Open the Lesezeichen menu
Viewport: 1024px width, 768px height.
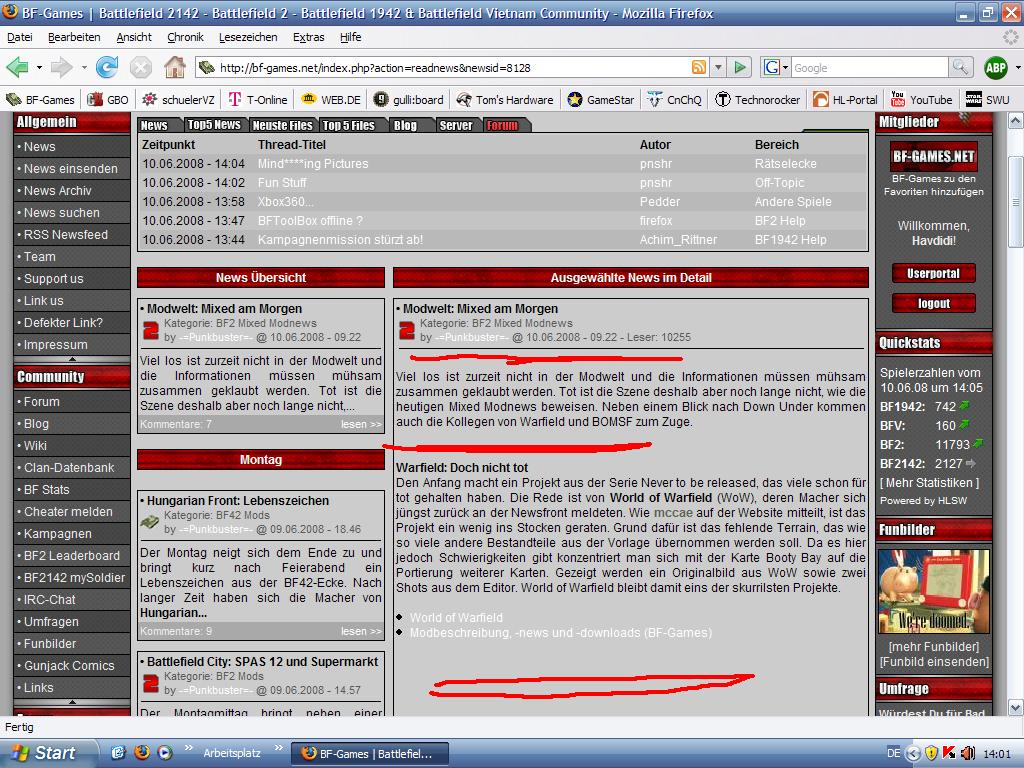coord(248,37)
